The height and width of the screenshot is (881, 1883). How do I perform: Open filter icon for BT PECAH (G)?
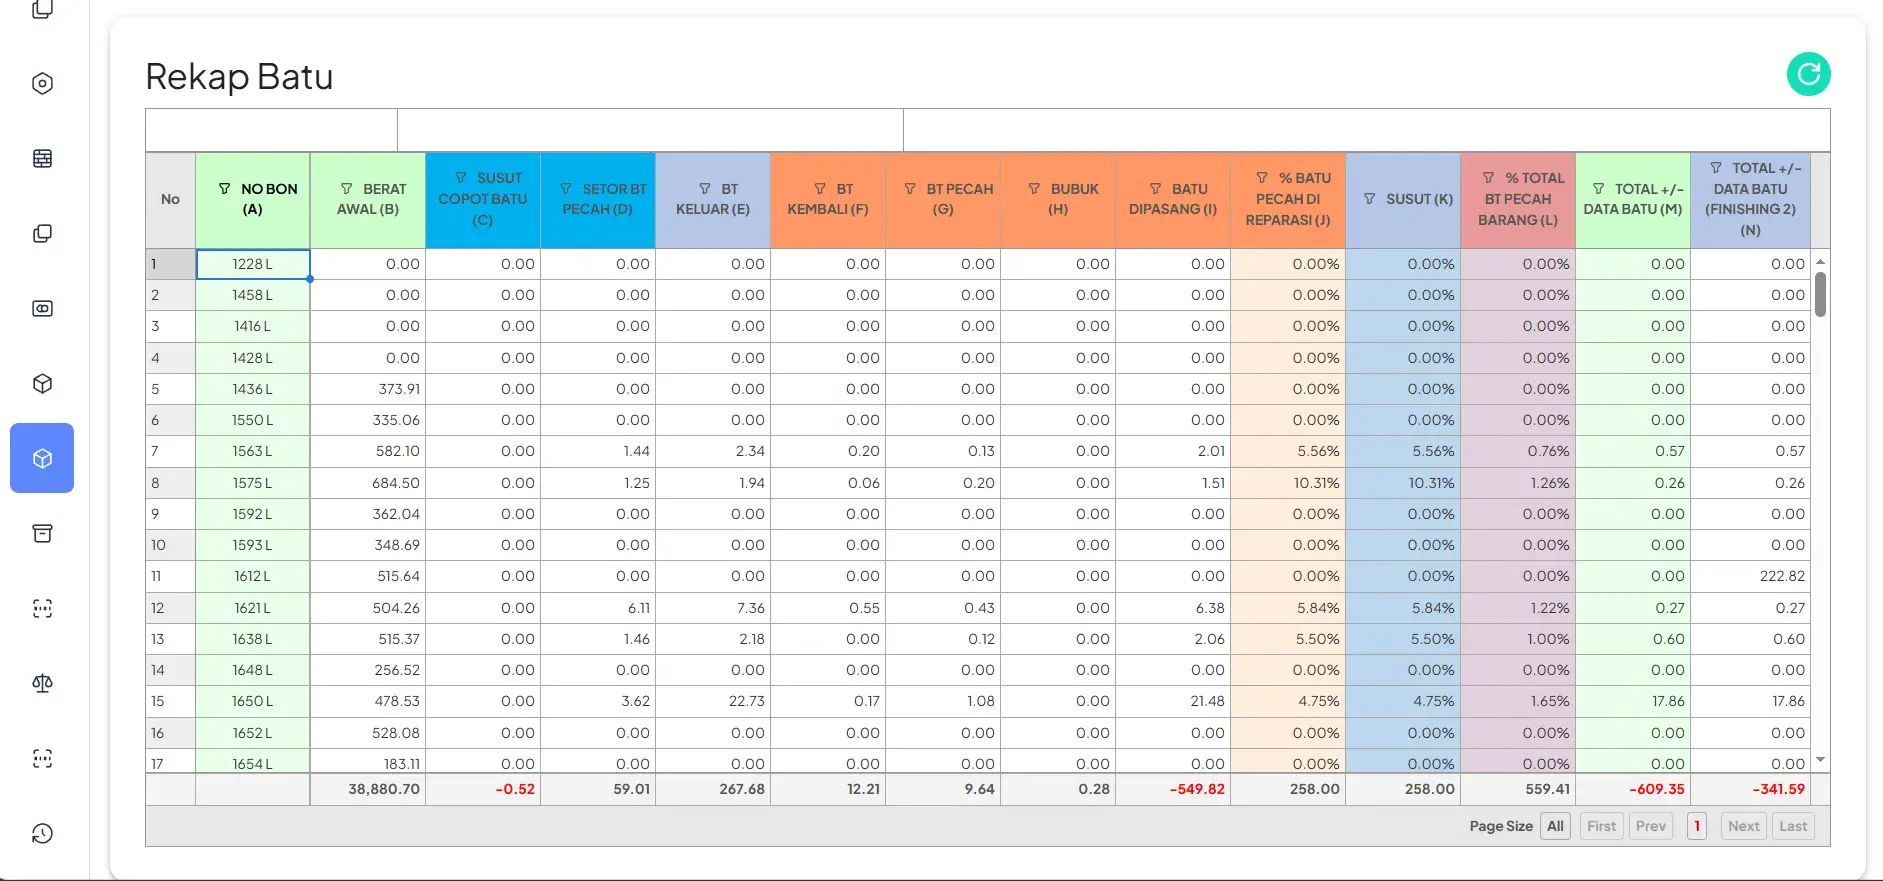click(910, 189)
